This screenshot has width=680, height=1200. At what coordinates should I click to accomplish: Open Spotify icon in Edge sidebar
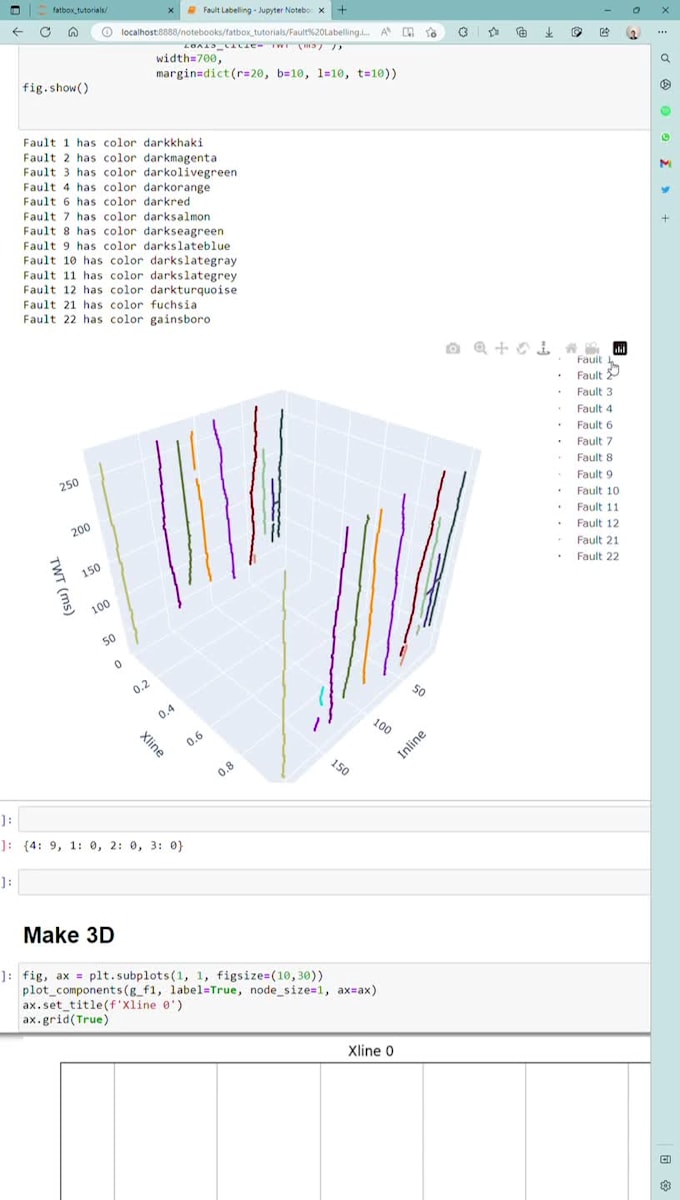pos(666,110)
